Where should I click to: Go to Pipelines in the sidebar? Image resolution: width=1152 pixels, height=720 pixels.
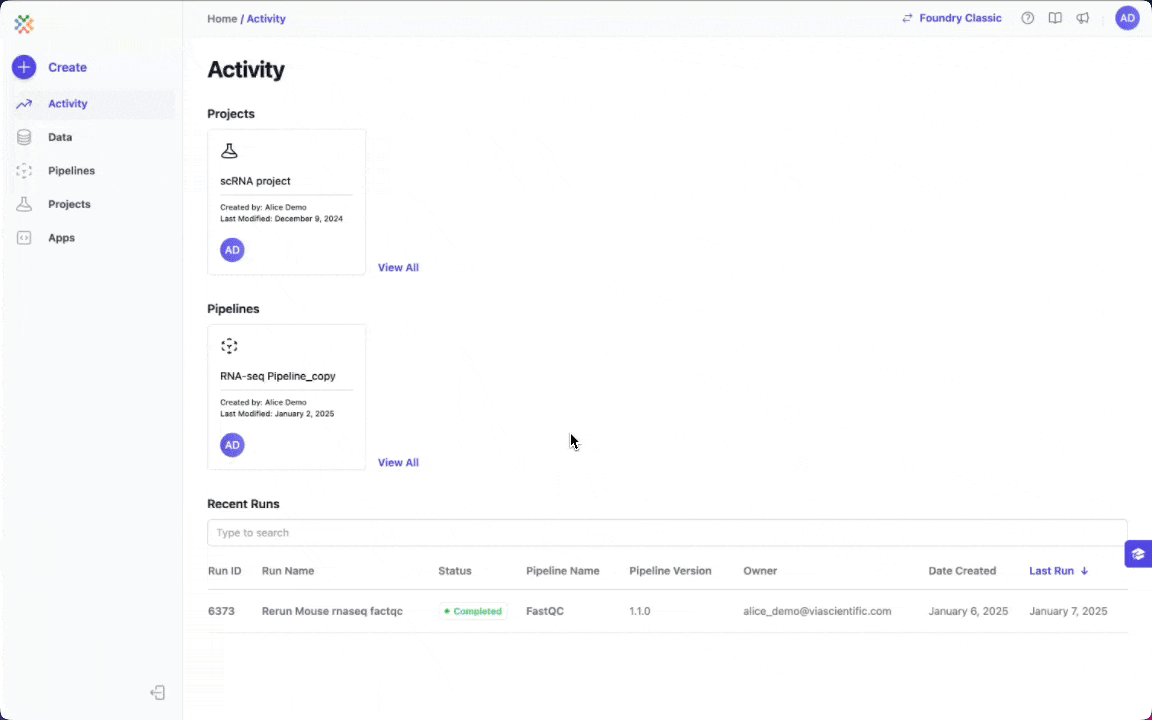point(71,171)
